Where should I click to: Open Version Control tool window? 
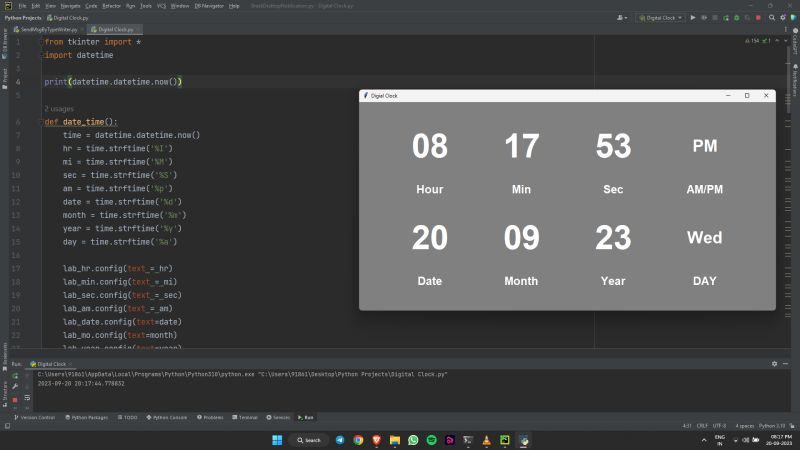[34, 417]
